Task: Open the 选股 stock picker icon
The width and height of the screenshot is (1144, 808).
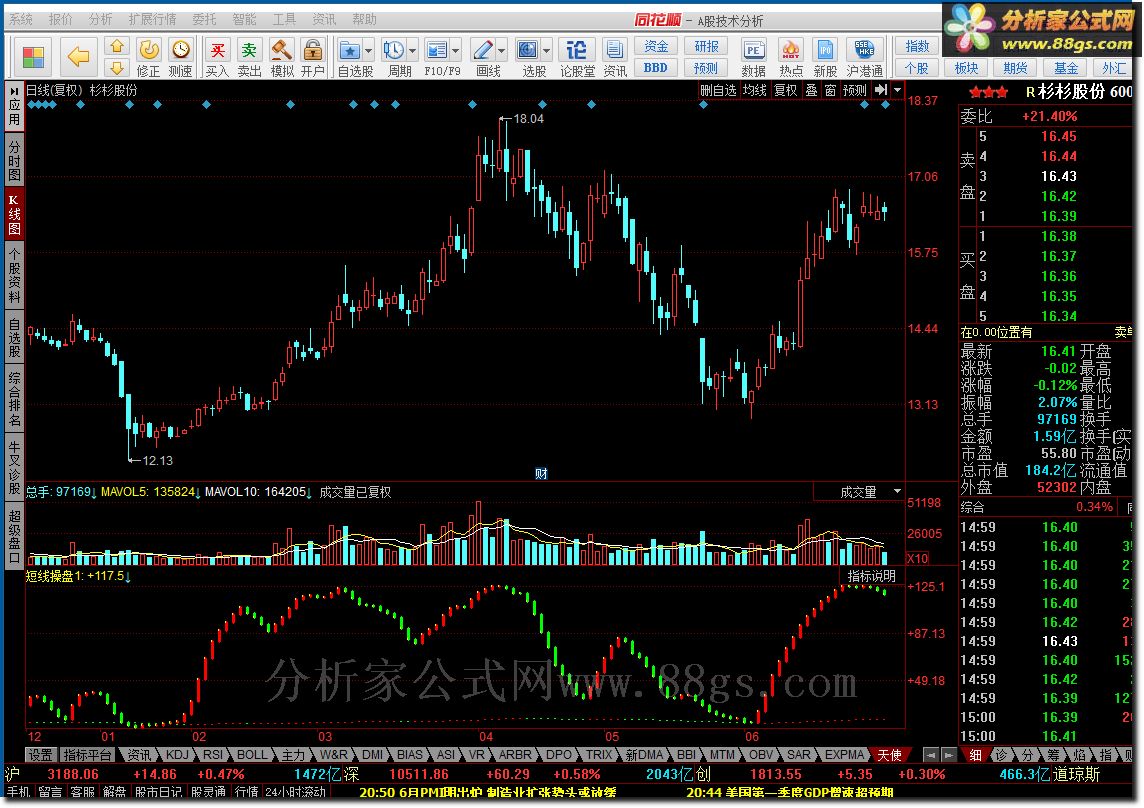Action: (x=527, y=50)
